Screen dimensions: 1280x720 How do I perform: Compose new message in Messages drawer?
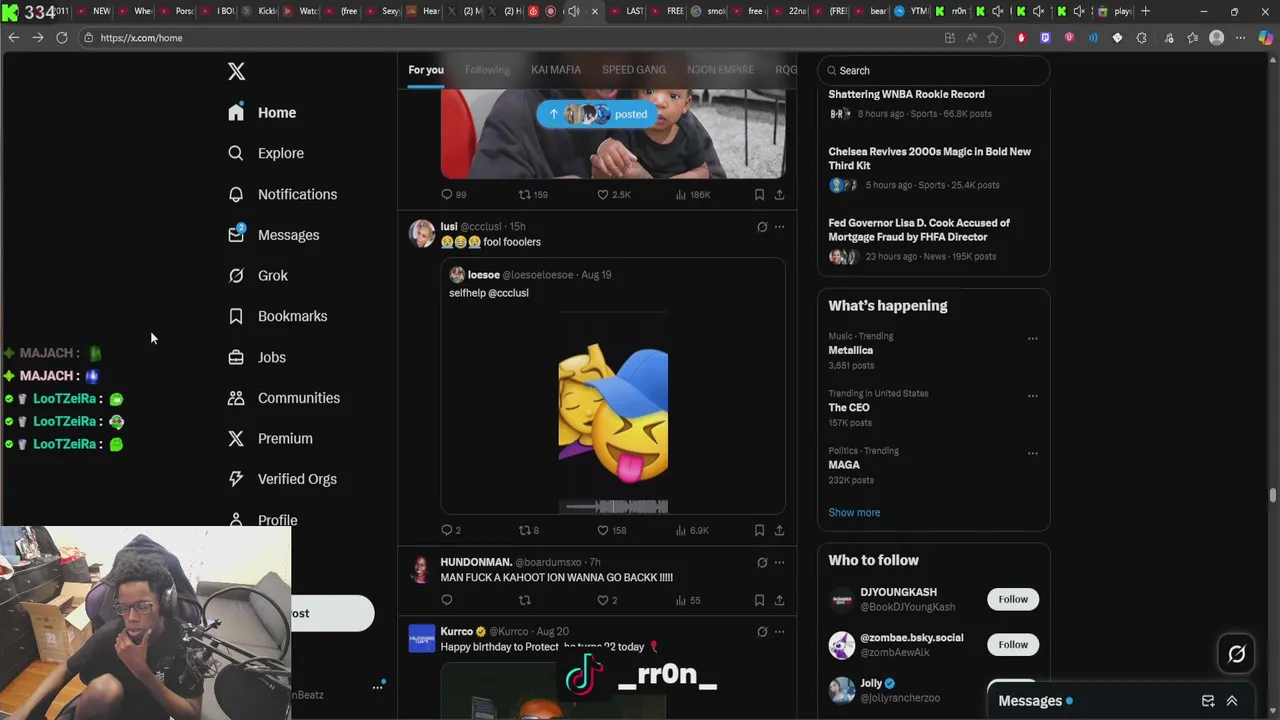point(1208,701)
